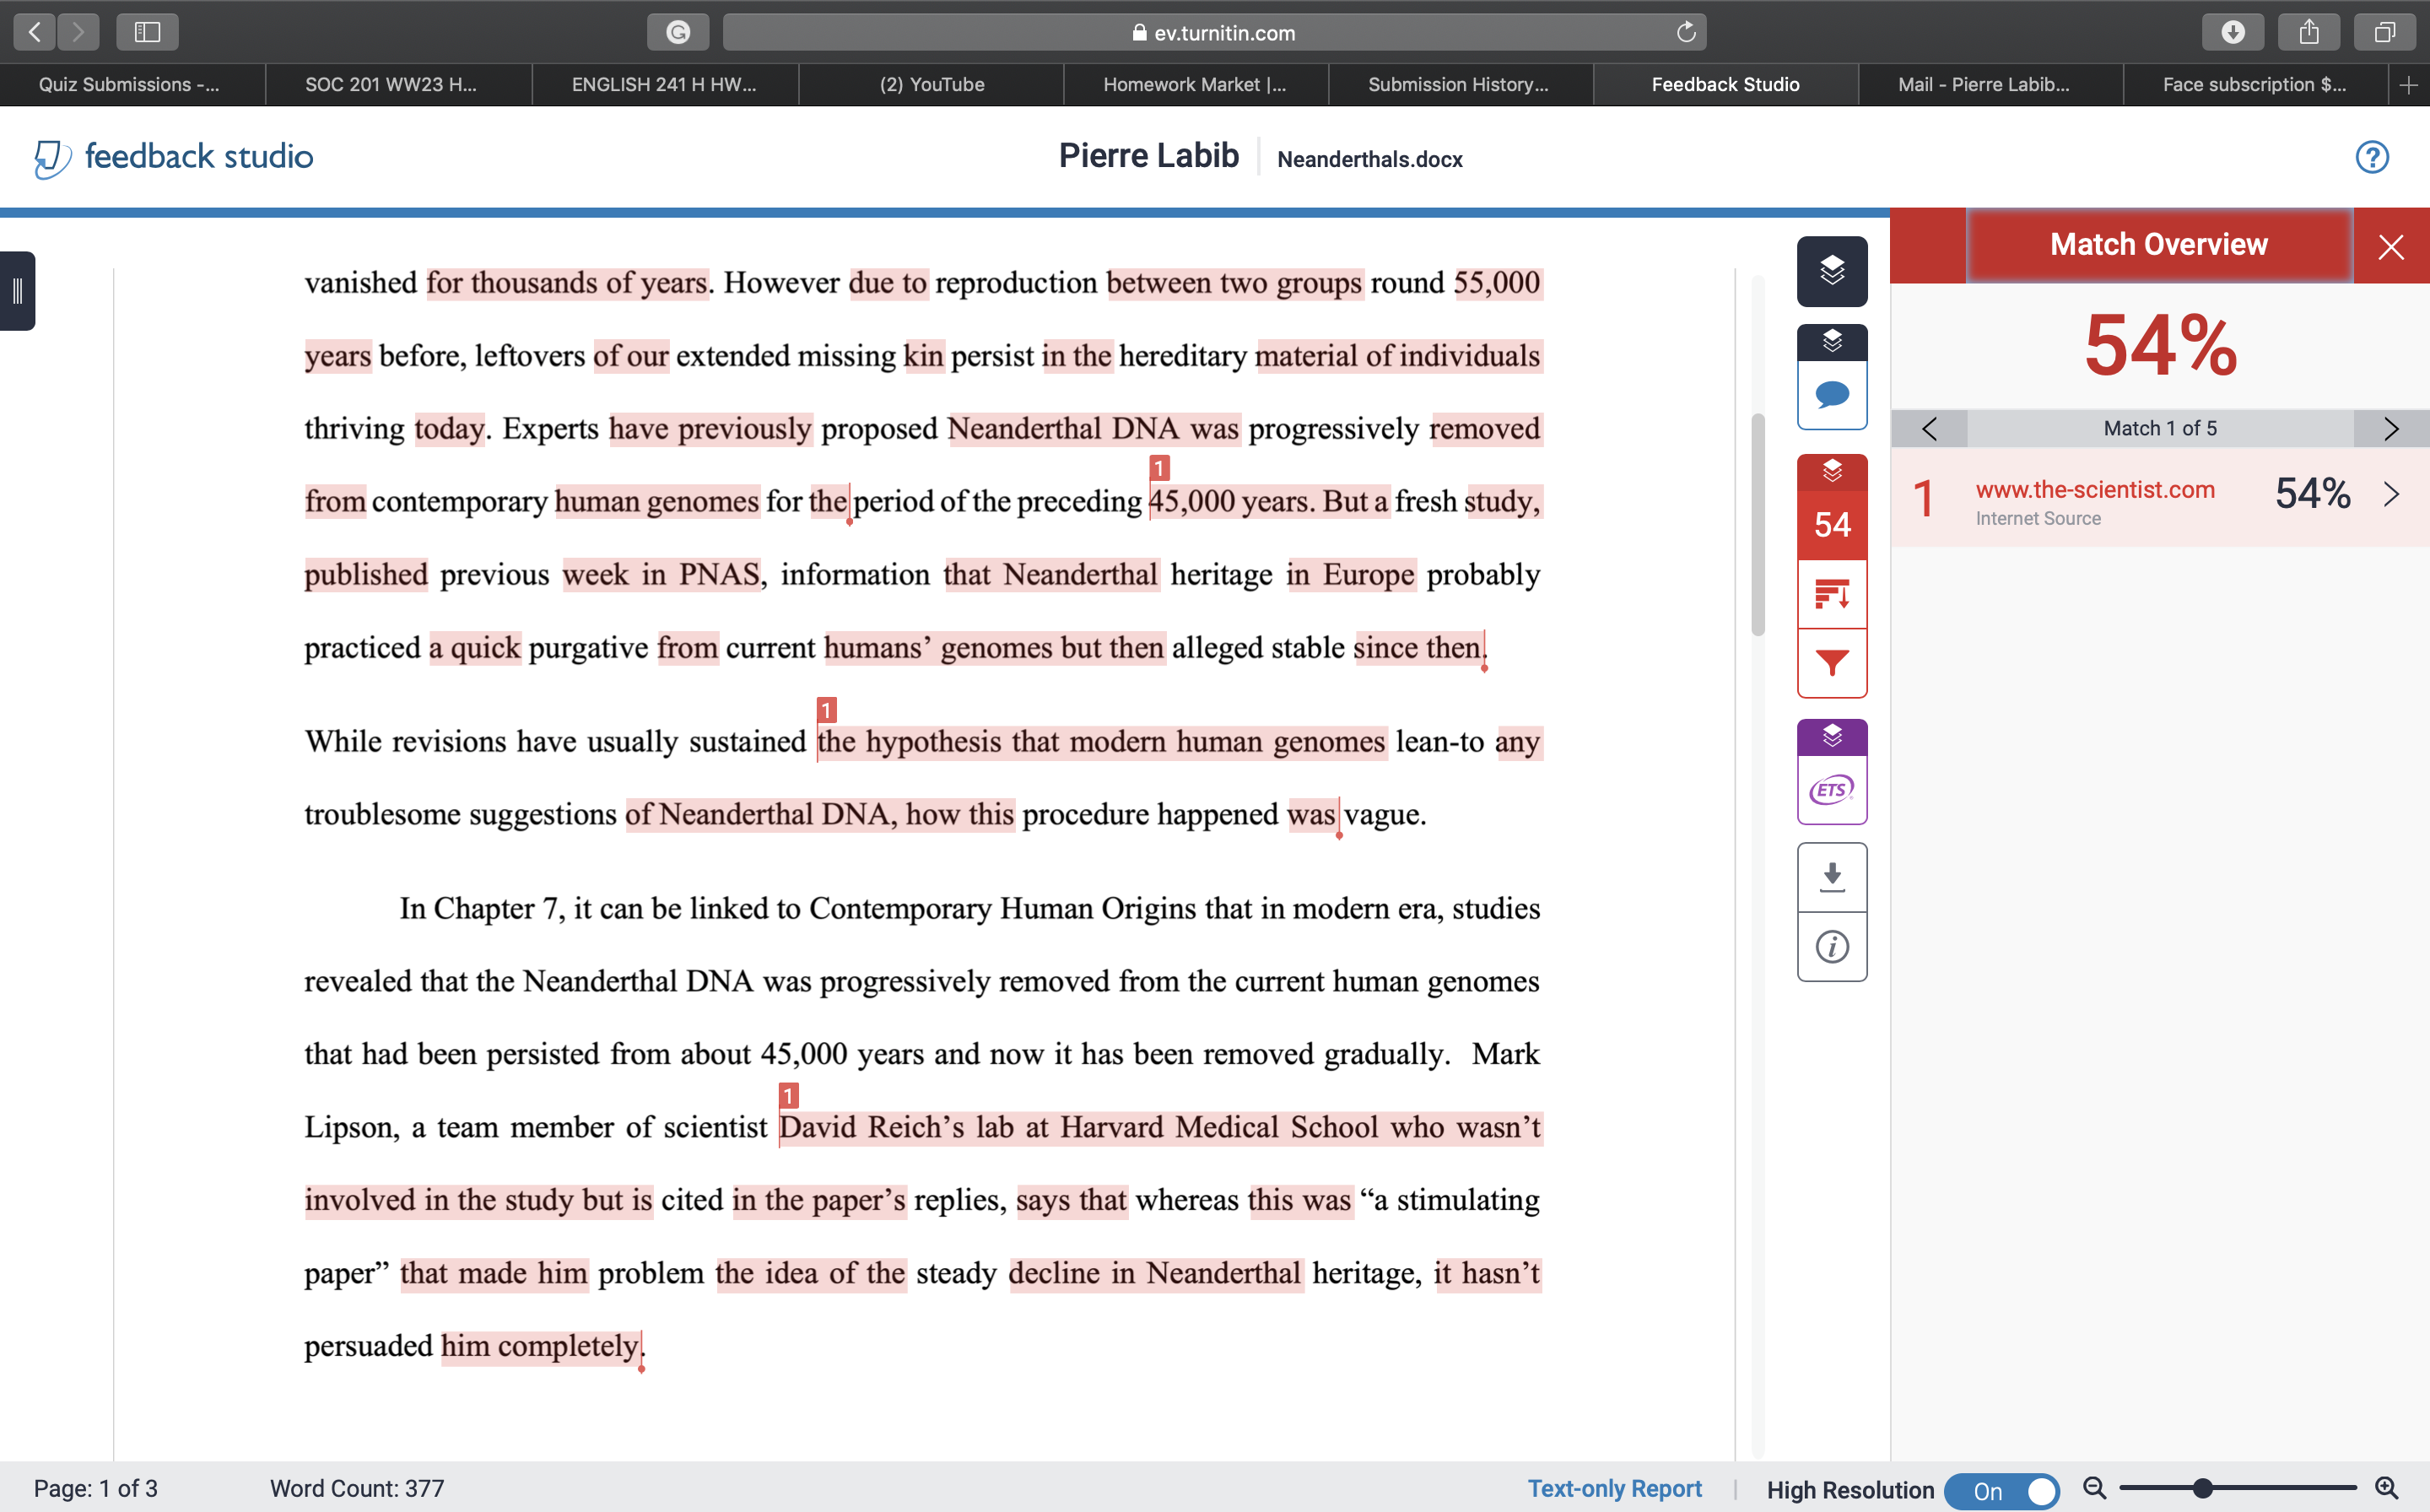The image size is (2430, 1512).
Task: Click match flag 1 above the hypothesis
Action: click(x=826, y=710)
